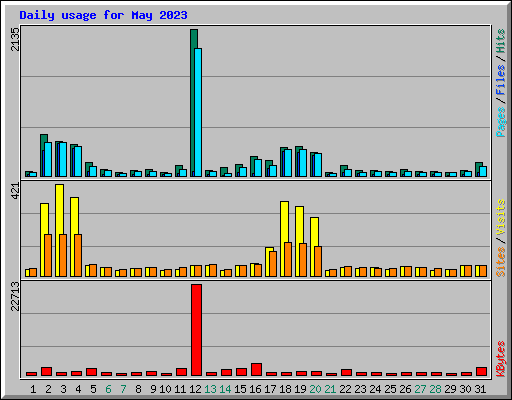
Task: Click day 9 on the x-axis
Action: (x=153, y=389)
